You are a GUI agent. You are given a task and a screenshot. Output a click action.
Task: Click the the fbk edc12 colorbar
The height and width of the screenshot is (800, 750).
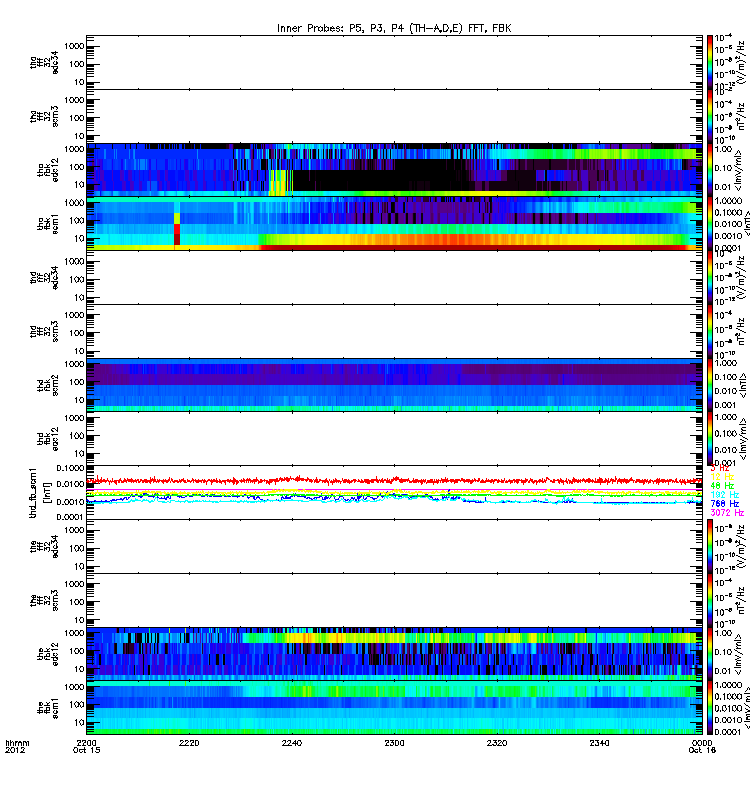click(x=710, y=653)
